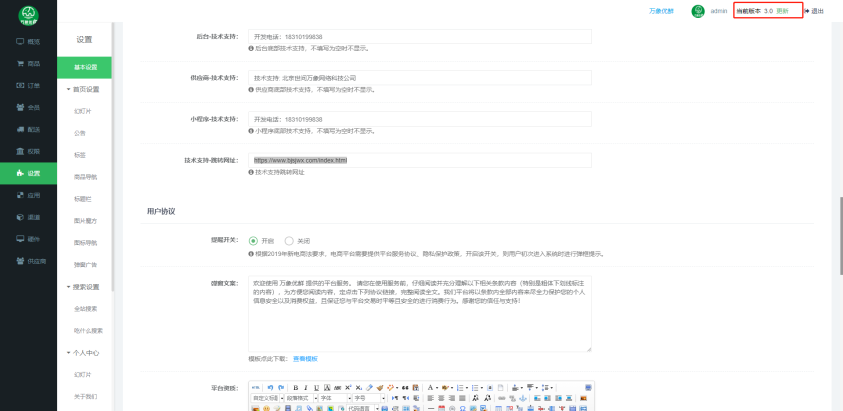Click the 查看模板 link
The height and width of the screenshot is (411, 843).
tap(305, 359)
